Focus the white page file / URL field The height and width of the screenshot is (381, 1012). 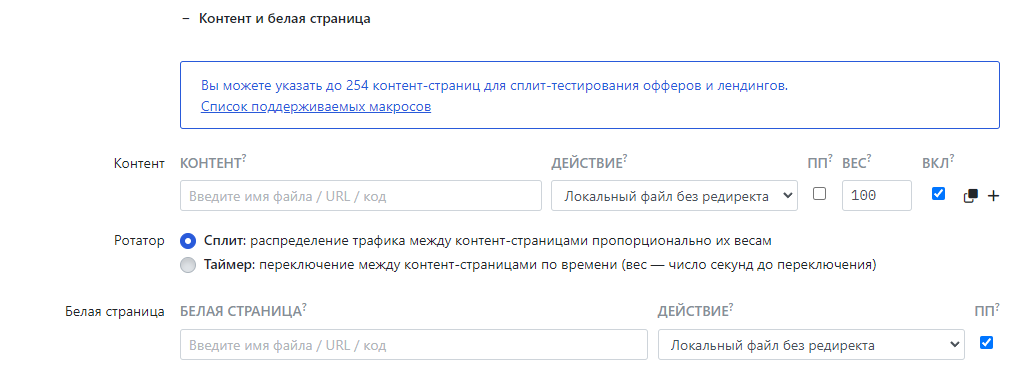[x=414, y=345]
